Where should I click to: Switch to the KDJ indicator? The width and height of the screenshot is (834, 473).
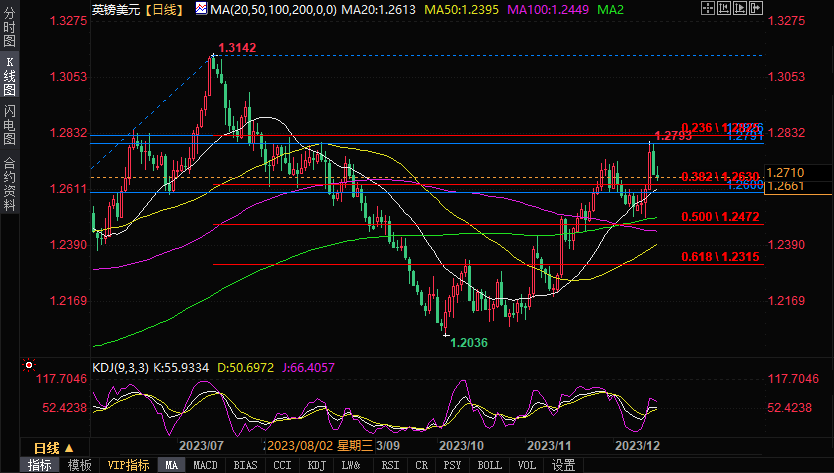pos(316,465)
